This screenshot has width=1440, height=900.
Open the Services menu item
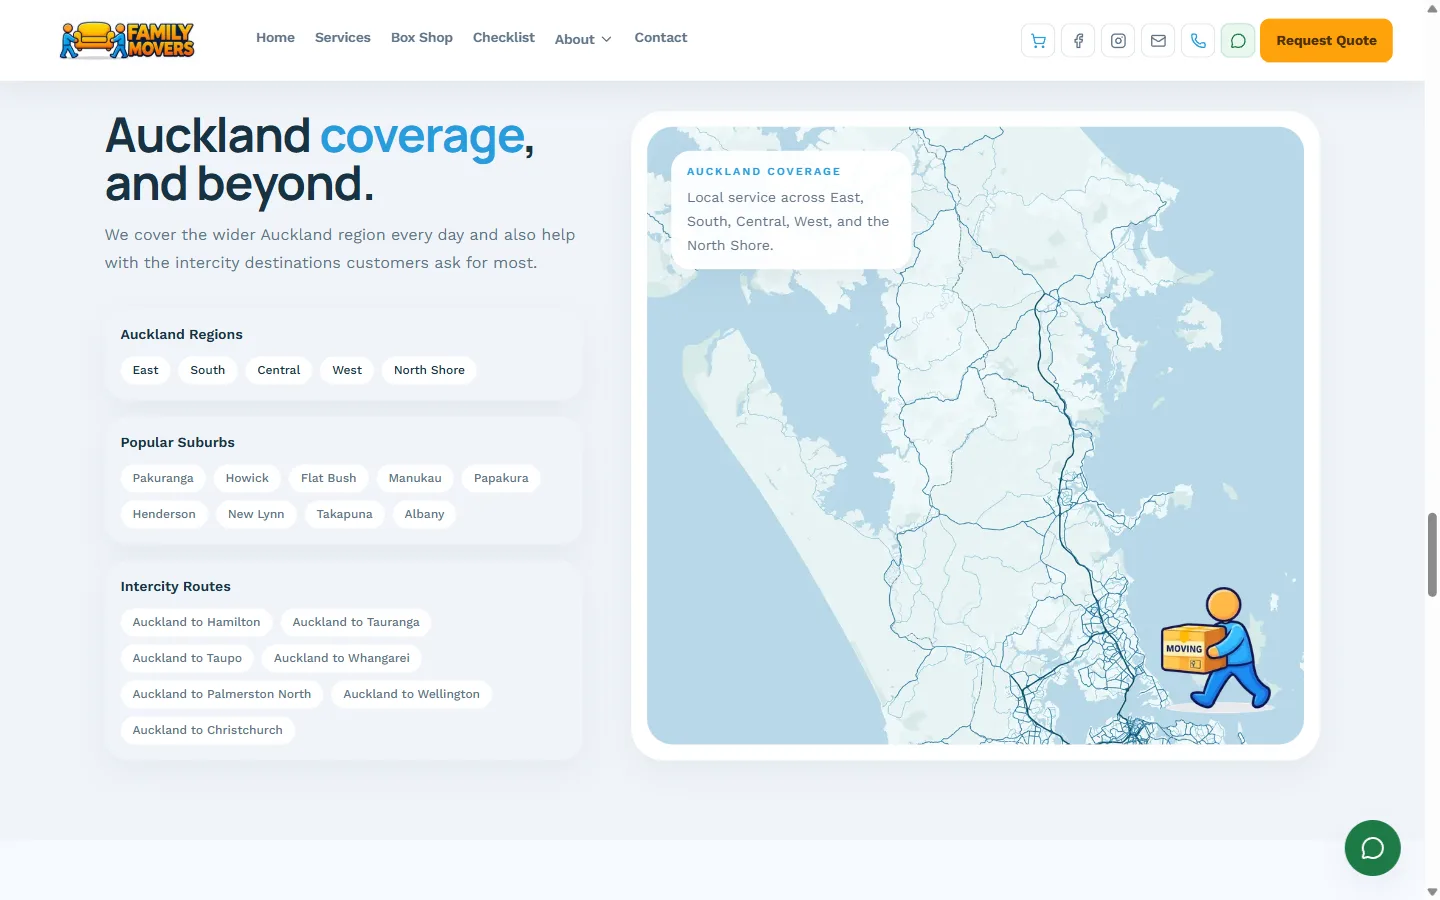(x=343, y=38)
